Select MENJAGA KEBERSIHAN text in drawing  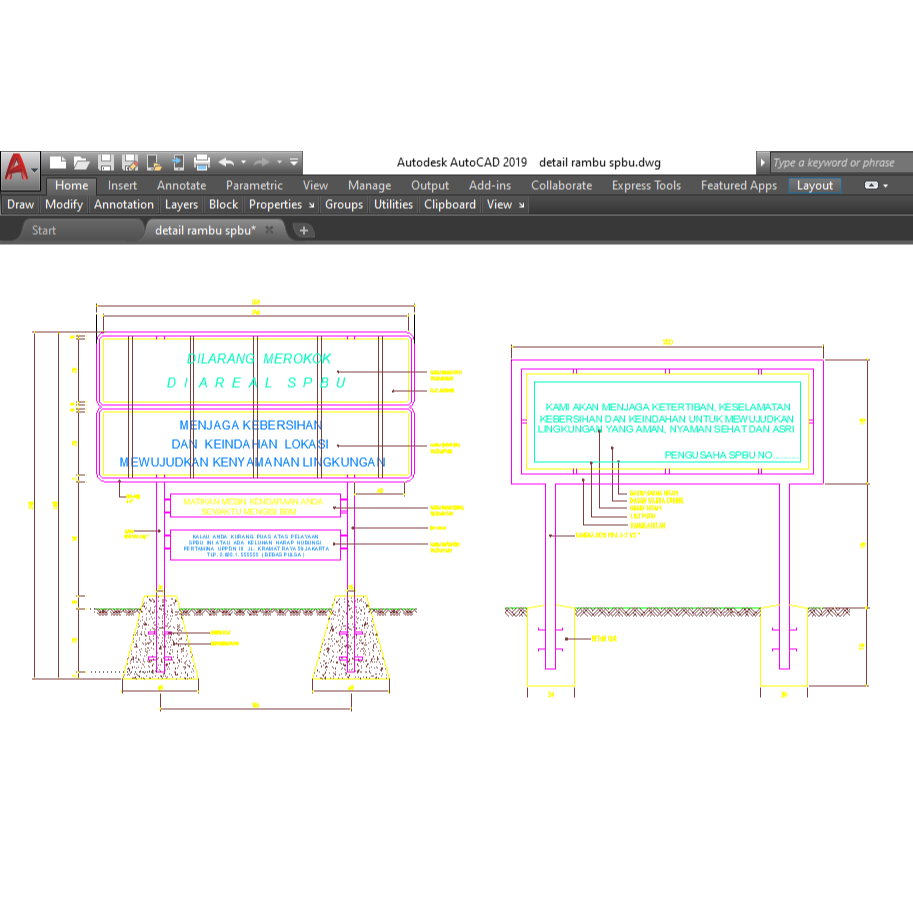coord(250,425)
